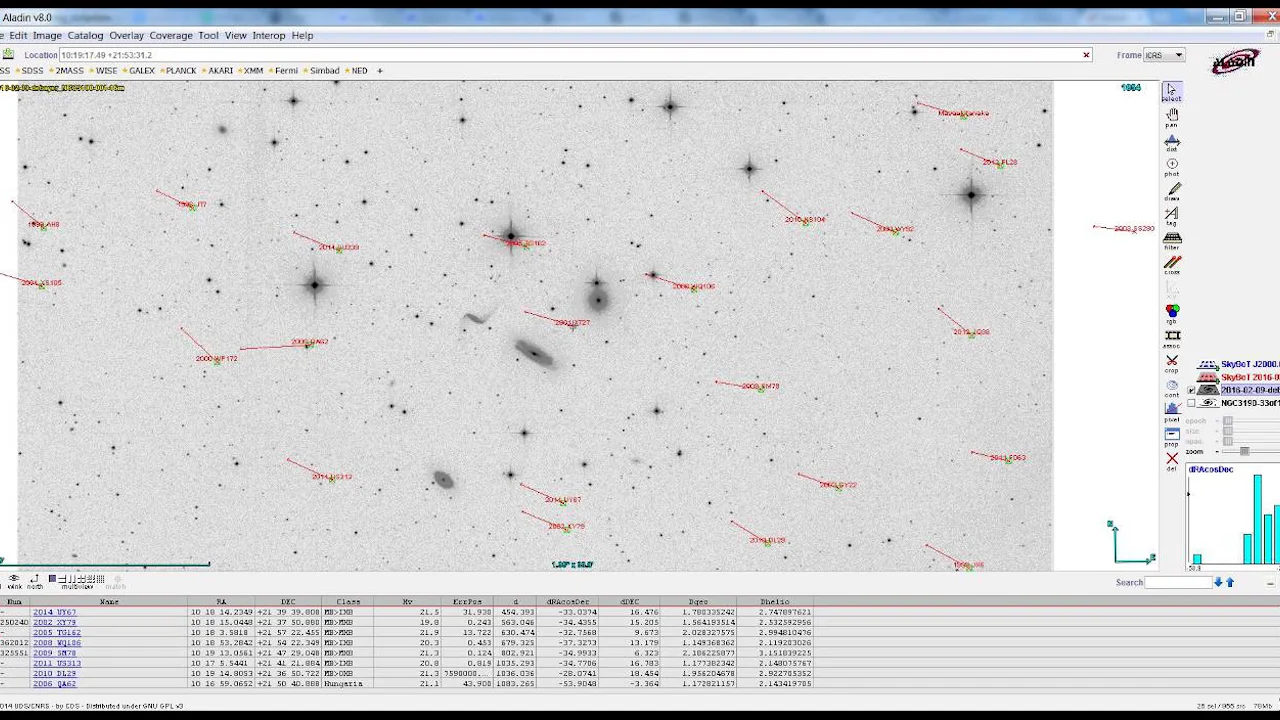Open the Catalog menu
Image resolution: width=1280 pixels, height=720 pixels.
[x=85, y=35]
